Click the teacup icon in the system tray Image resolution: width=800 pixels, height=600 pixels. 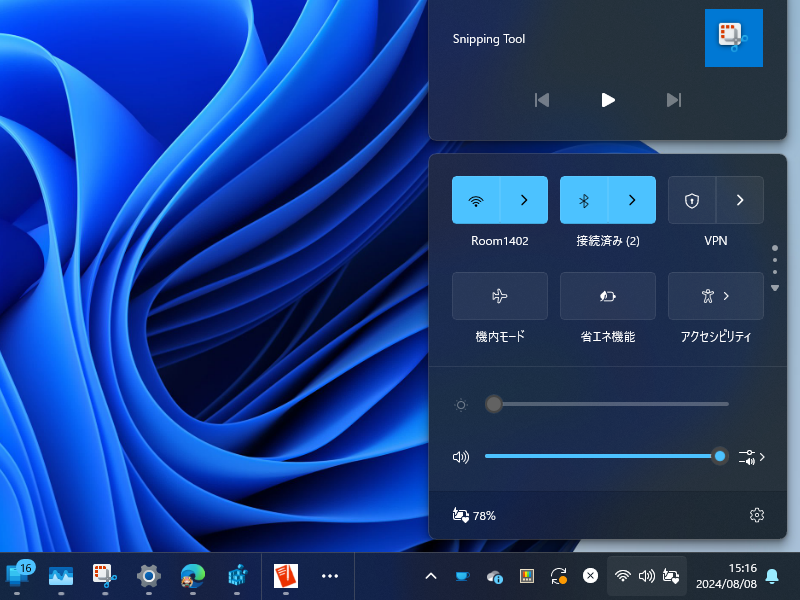pos(460,576)
